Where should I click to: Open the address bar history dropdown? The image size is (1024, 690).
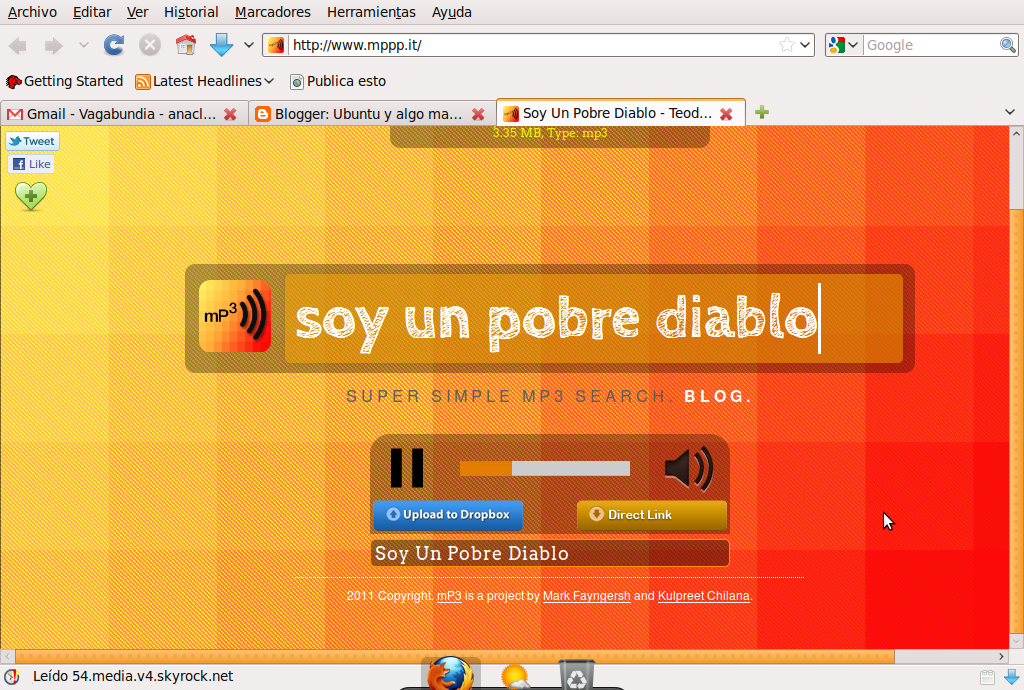click(x=805, y=45)
